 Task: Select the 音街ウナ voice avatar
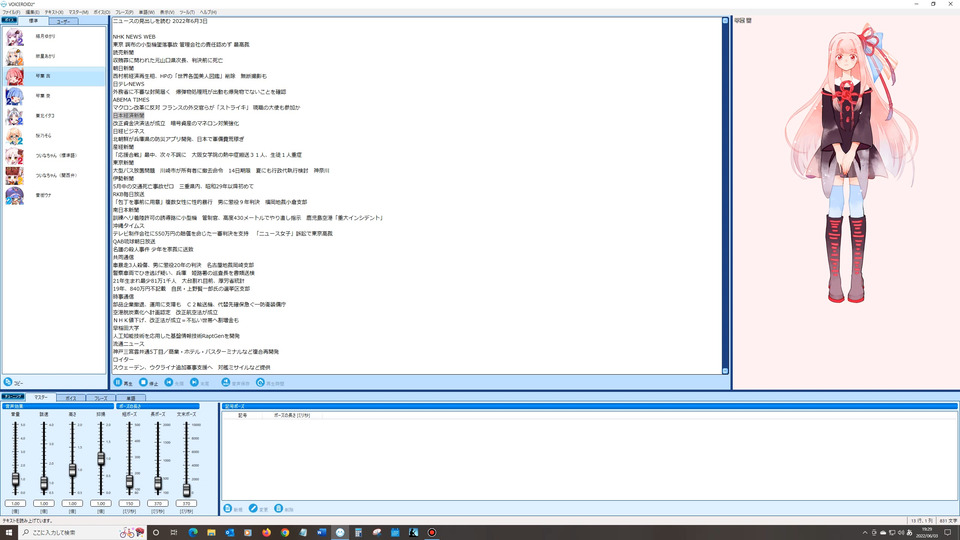pyautogui.click(x=14, y=195)
